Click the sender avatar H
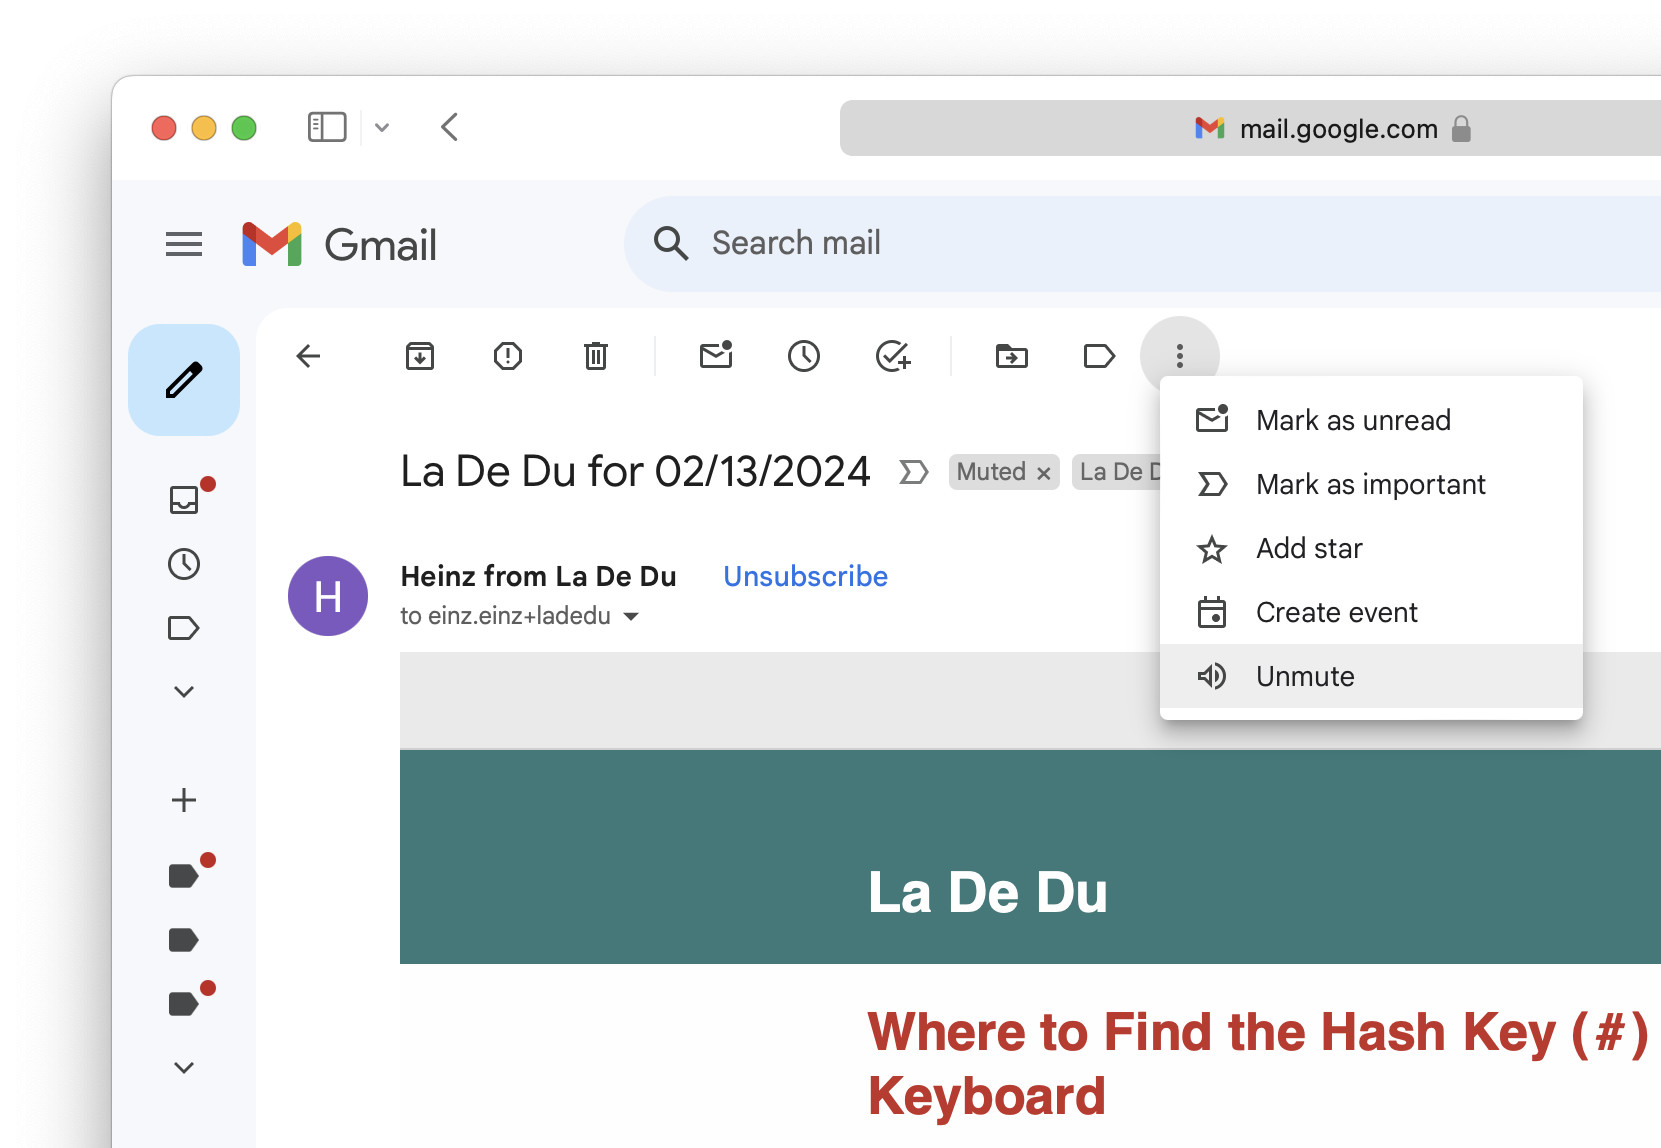This screenshot has height=1148, width=1661. pos(328,596)
